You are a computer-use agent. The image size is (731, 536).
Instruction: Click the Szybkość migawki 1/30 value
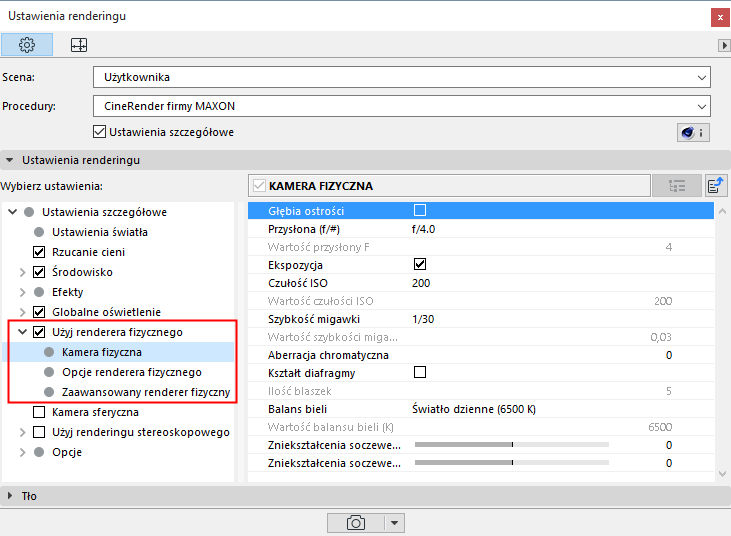click(x=423, y=319)
